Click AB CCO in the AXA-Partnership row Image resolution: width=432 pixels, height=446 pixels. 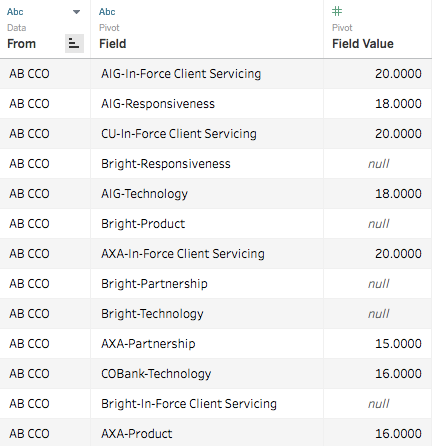[29, 344]
